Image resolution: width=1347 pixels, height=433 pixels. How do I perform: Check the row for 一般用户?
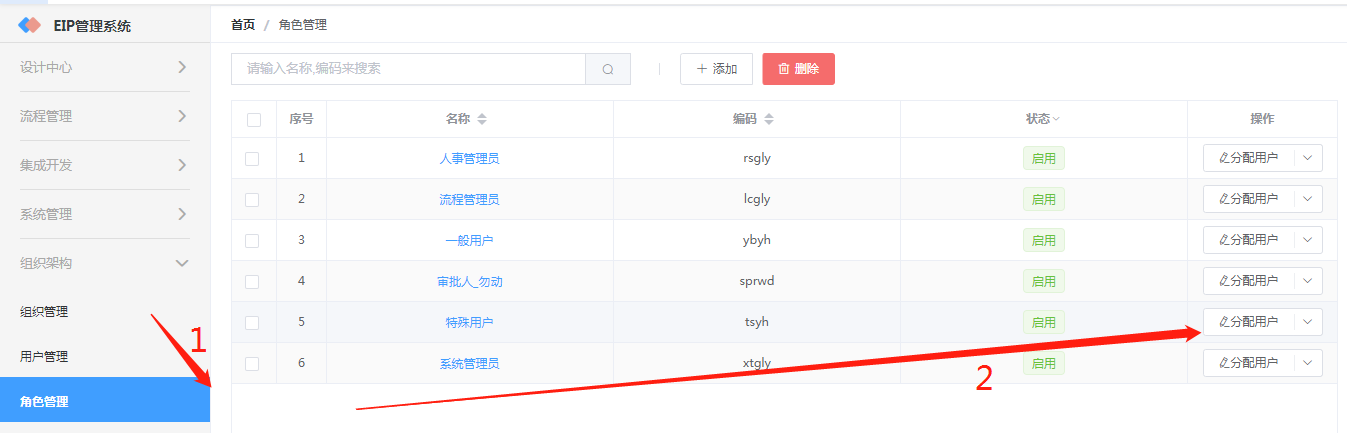pyautogui.click(x=252, y=240)
